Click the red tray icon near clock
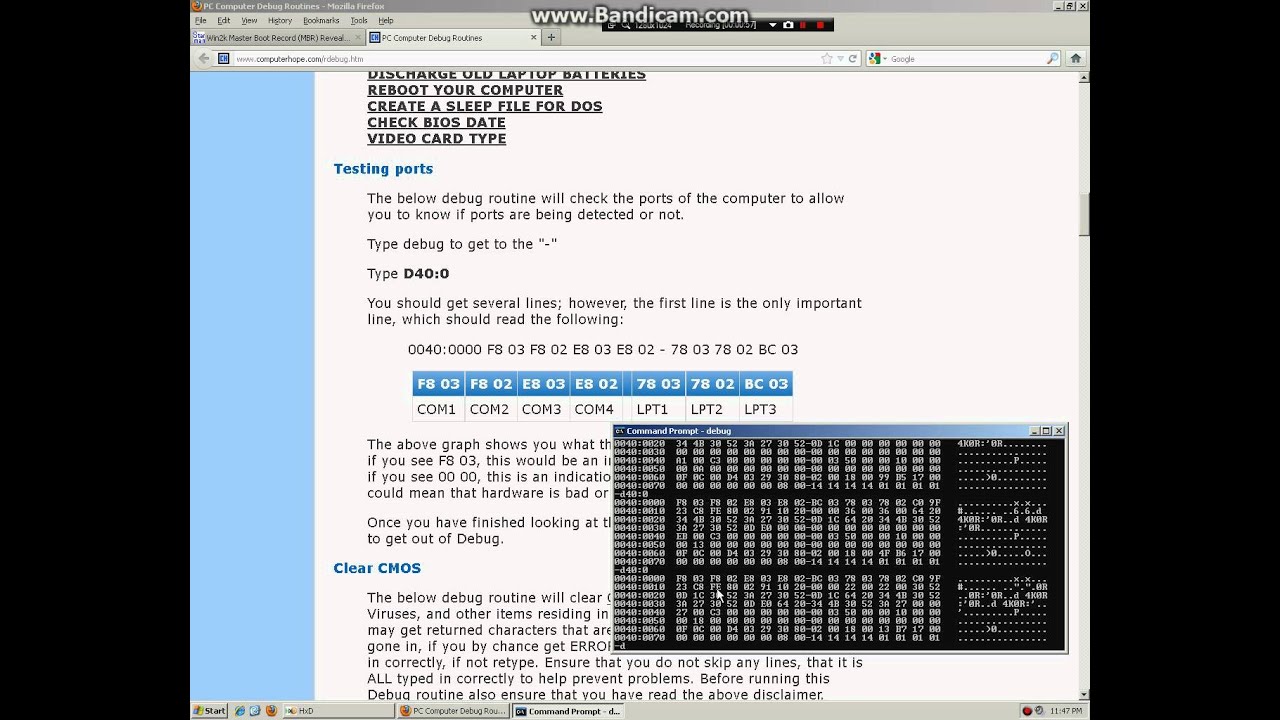Screen dimensions: 1280x720 (x=1027, y=711)
